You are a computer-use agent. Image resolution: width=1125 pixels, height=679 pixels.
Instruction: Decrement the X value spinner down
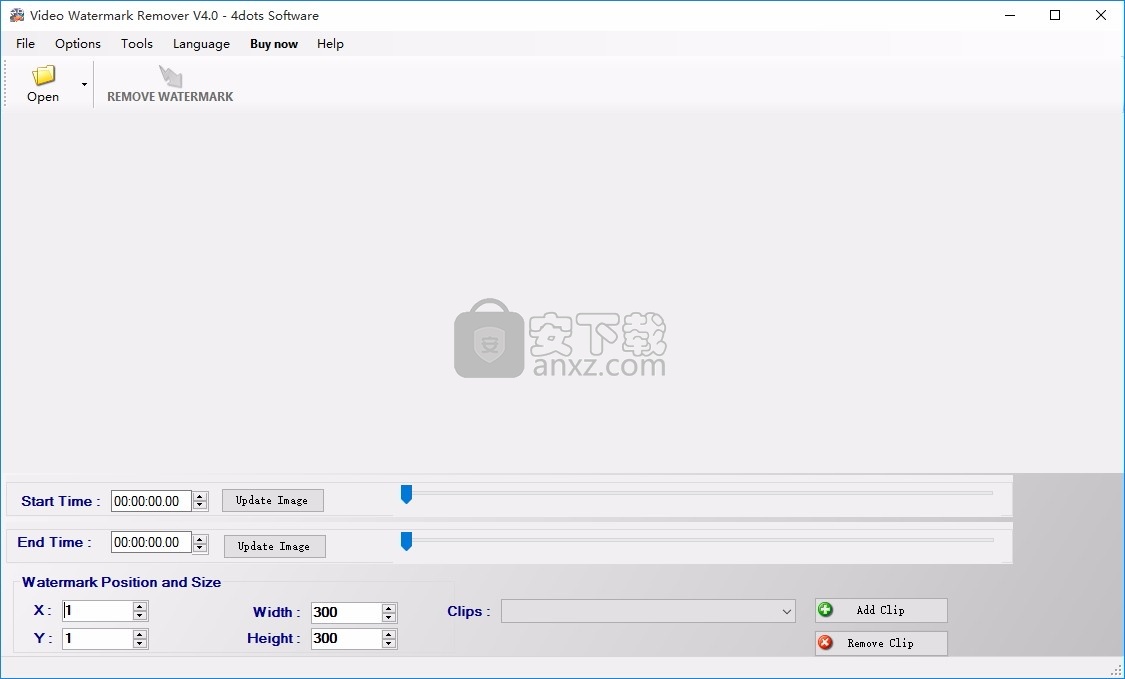pyautogui.click(x=140, y=616)
